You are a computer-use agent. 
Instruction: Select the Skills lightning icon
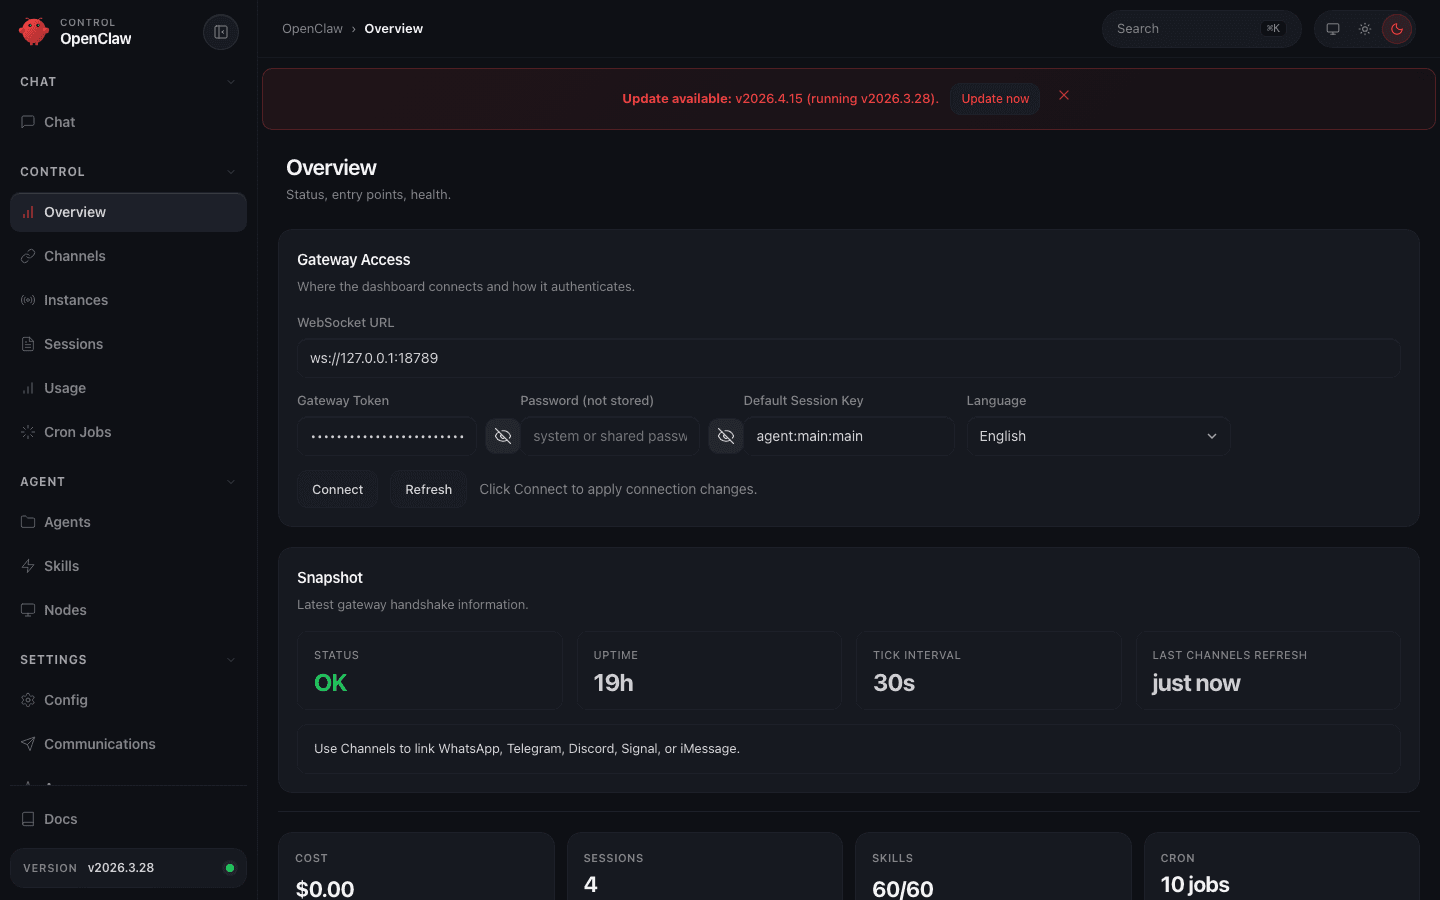click(28, 566)
